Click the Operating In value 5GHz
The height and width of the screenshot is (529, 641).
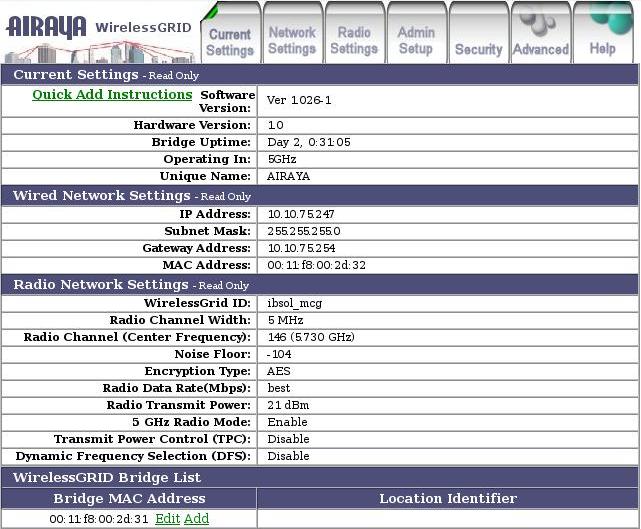tap(282, 159)
